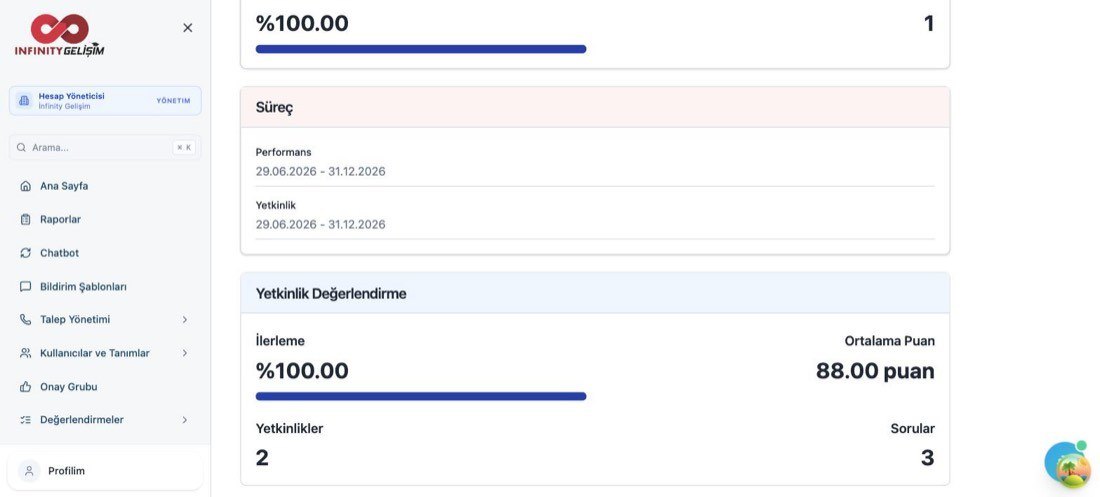
Task: Click the Yetkinlik Değerlendirme progress bar
Action: [x=421, y=397]
